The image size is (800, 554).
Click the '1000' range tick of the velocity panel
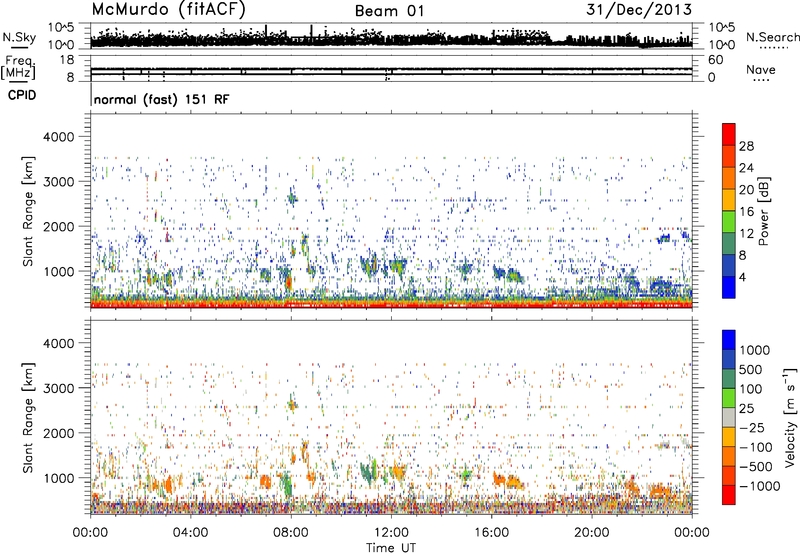[58, 478]
